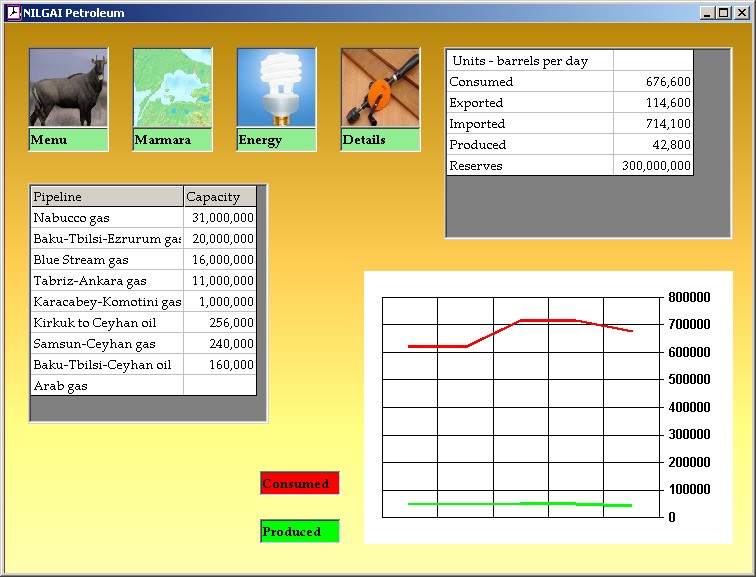Click the Imported row in units table
This screenshot has width=756, height=577.
click(x=530, y=124)
